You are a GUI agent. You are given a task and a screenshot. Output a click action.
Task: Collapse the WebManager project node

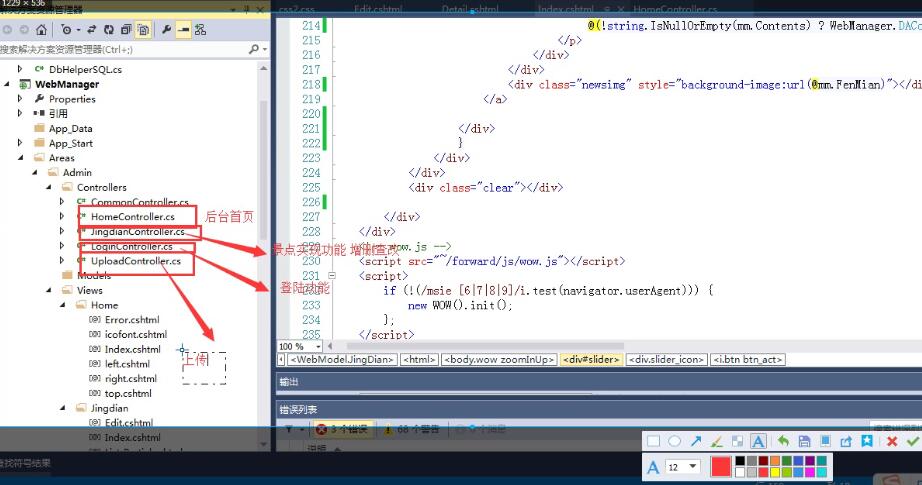8,84
